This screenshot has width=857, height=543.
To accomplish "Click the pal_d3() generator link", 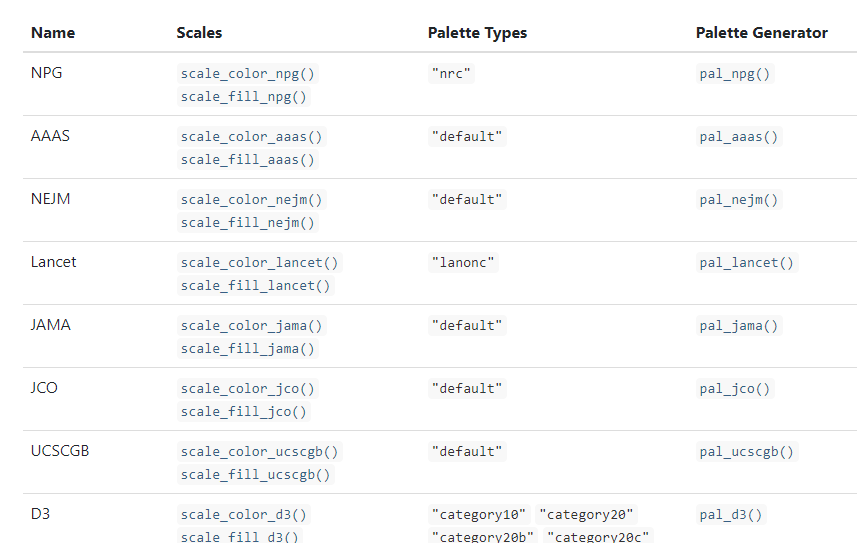I will point(731,515).
